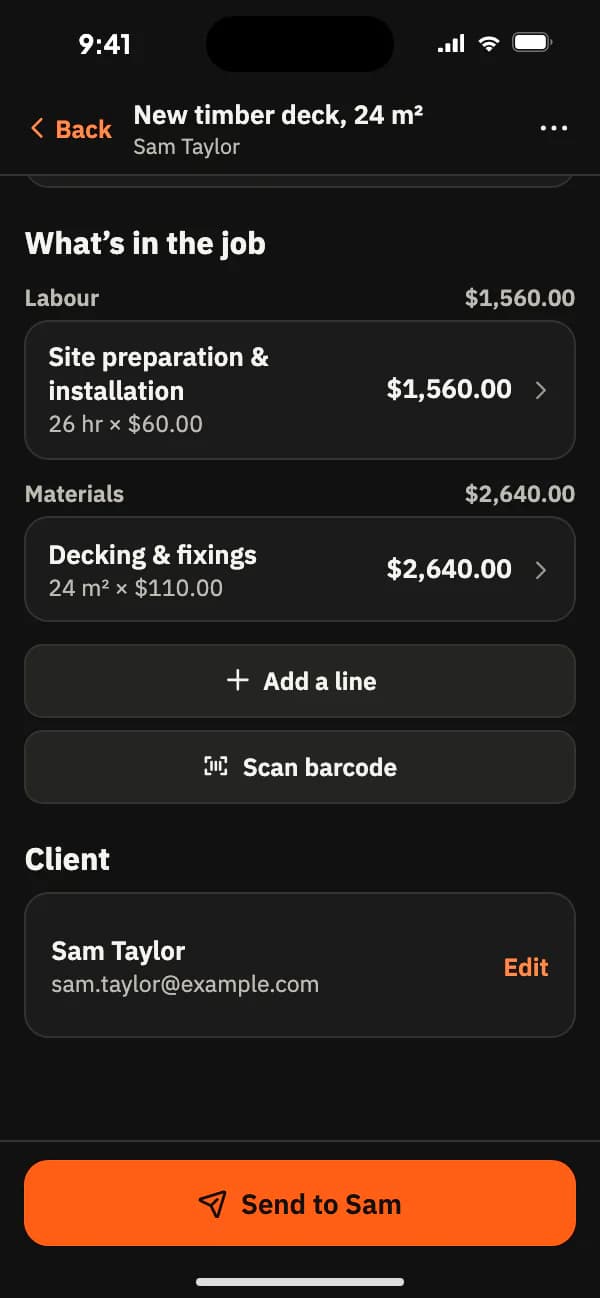This screenshot has width=600, height=1298.
Task: Tap the plus icon on Add a line
Action: pos(237,681)
